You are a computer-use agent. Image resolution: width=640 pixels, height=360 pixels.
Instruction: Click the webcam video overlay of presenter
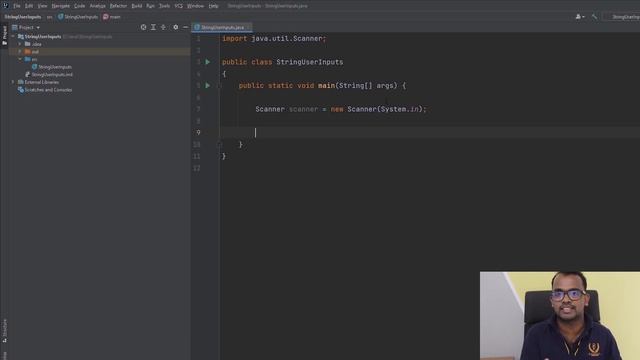(x=560, y=316)
